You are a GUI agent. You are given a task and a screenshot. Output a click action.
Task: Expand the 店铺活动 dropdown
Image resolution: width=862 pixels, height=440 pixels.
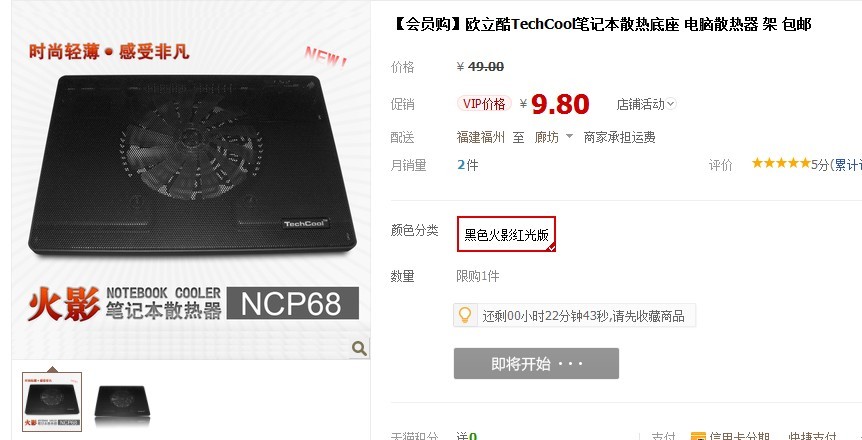(646, 104)
